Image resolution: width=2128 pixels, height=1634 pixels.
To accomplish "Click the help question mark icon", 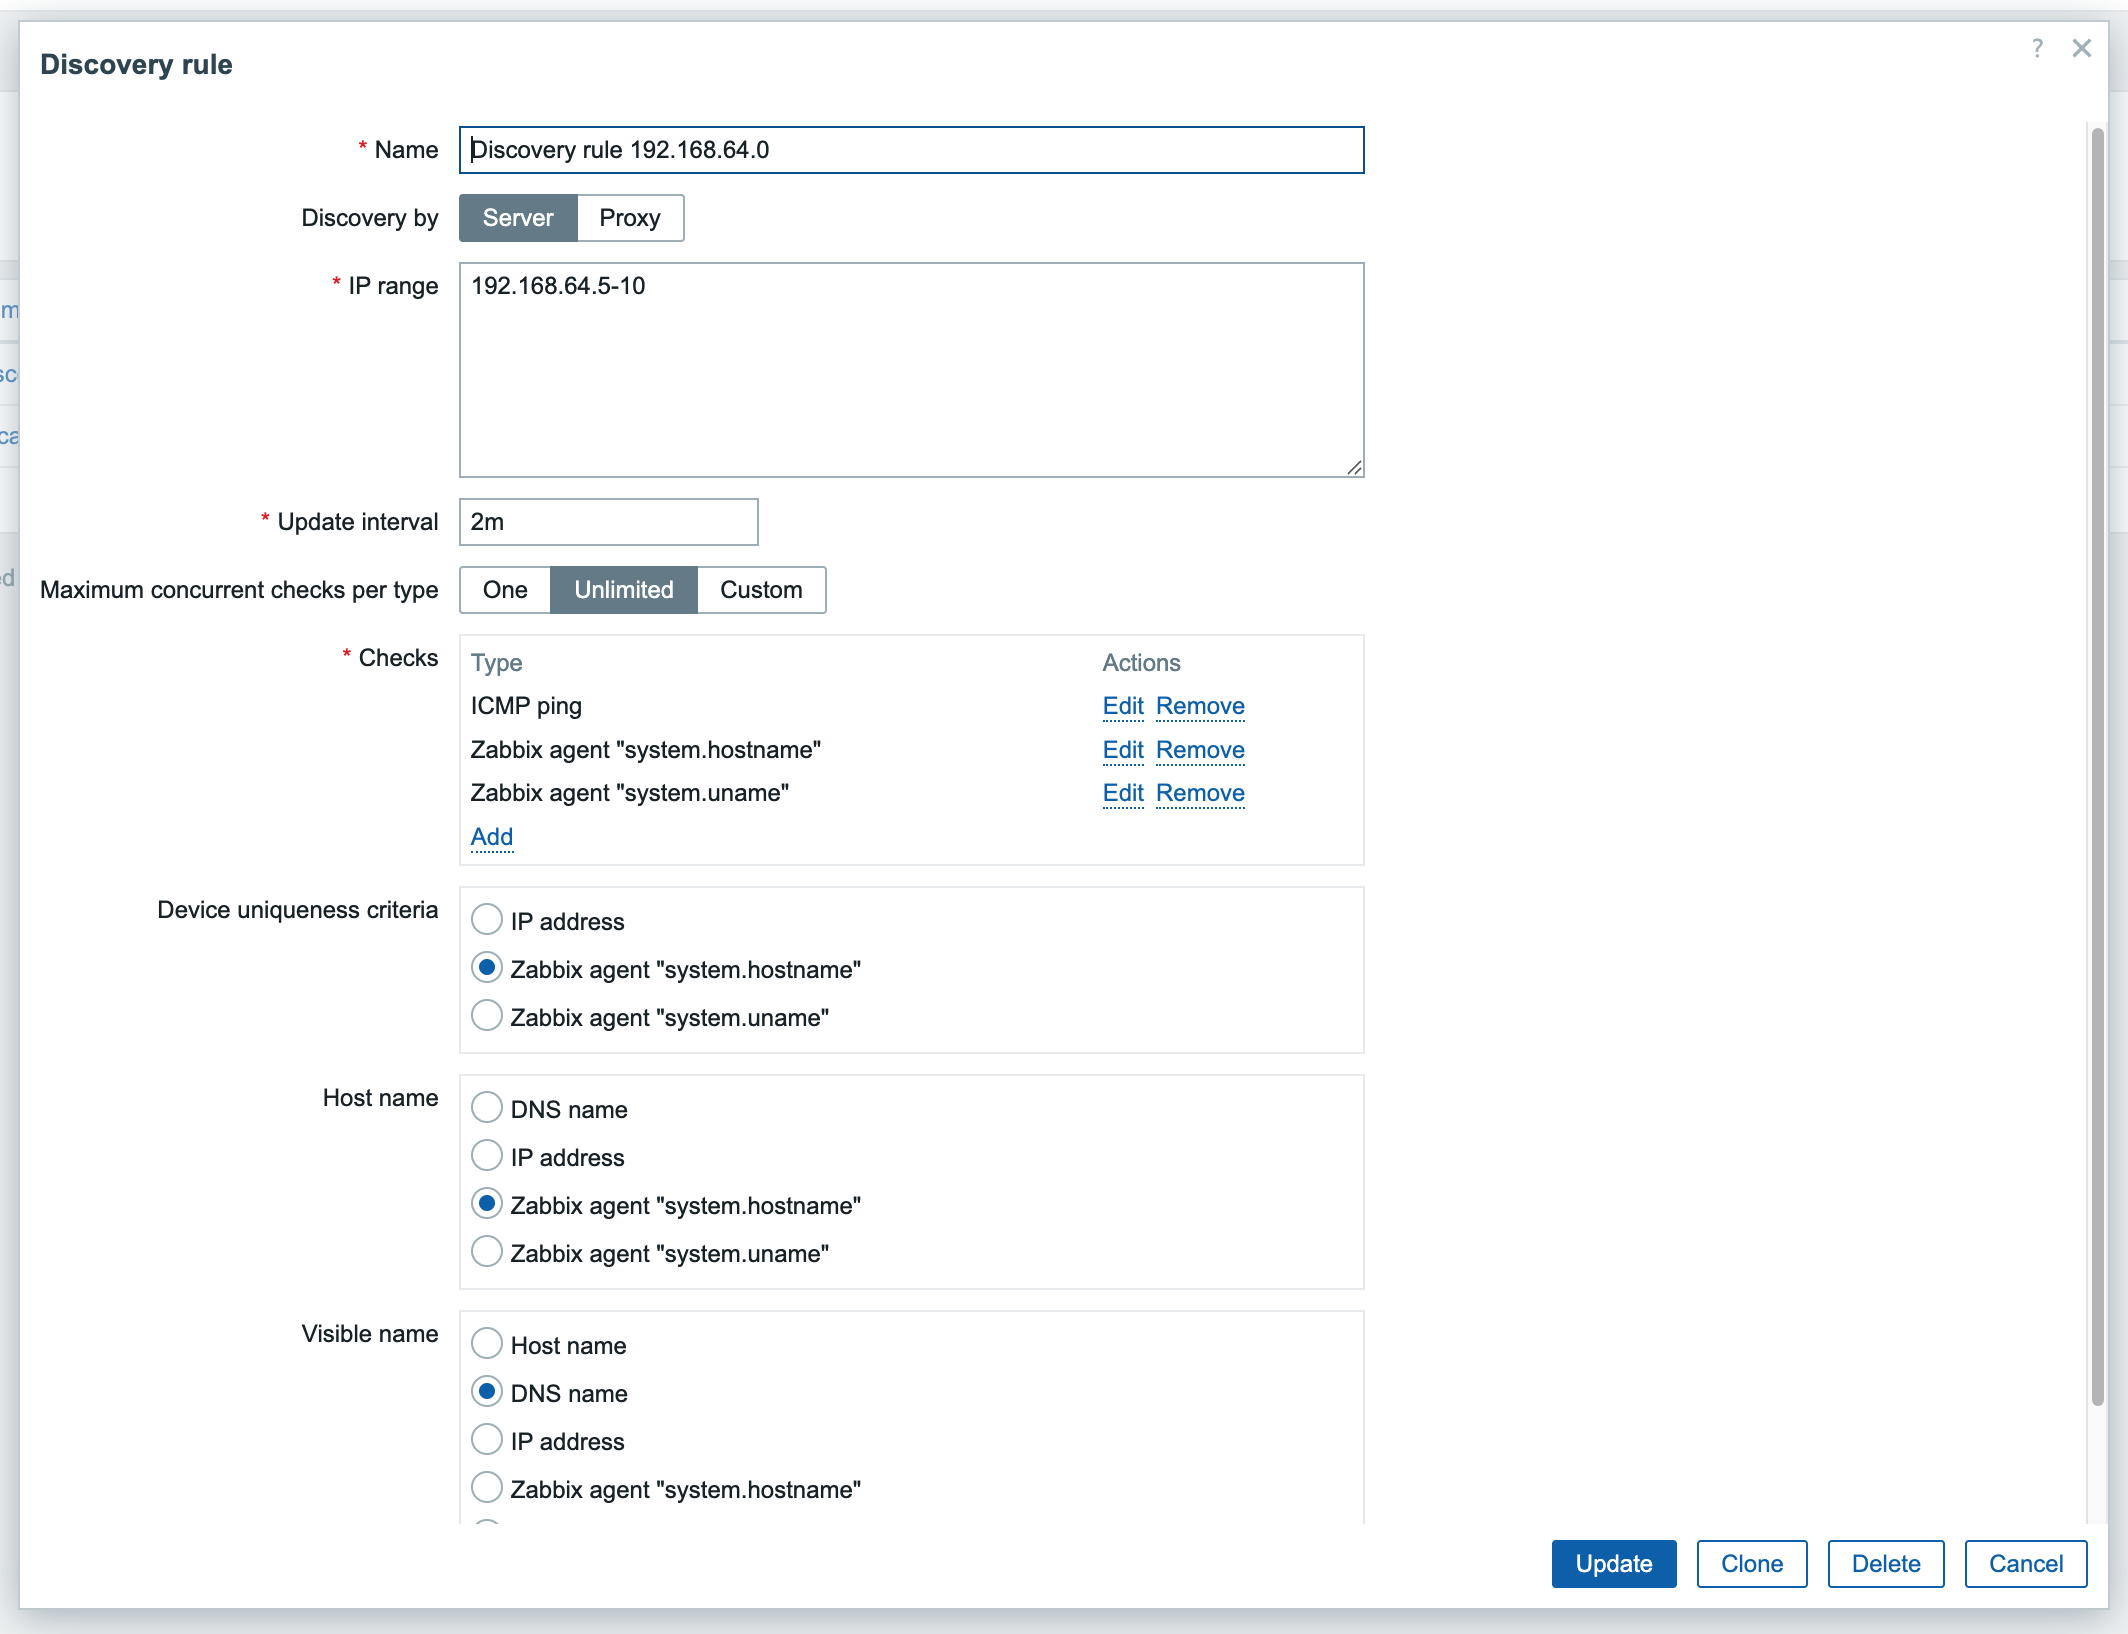I will tap(2037, 48).
